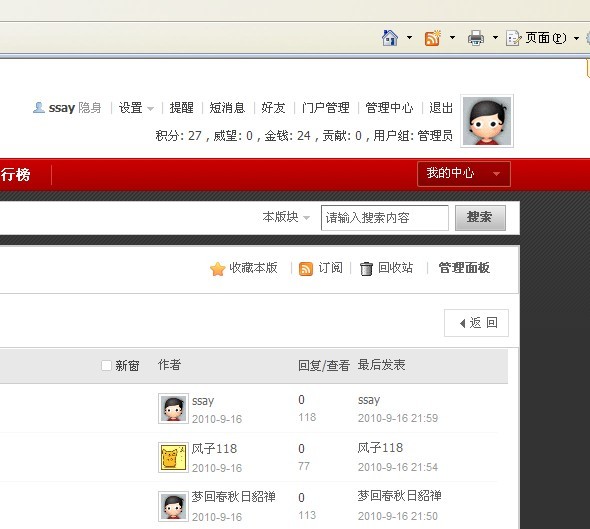Expand the RSS feeds dropdown arrow
The height and width of the screenshot is (529, 590).
(452, 38)
